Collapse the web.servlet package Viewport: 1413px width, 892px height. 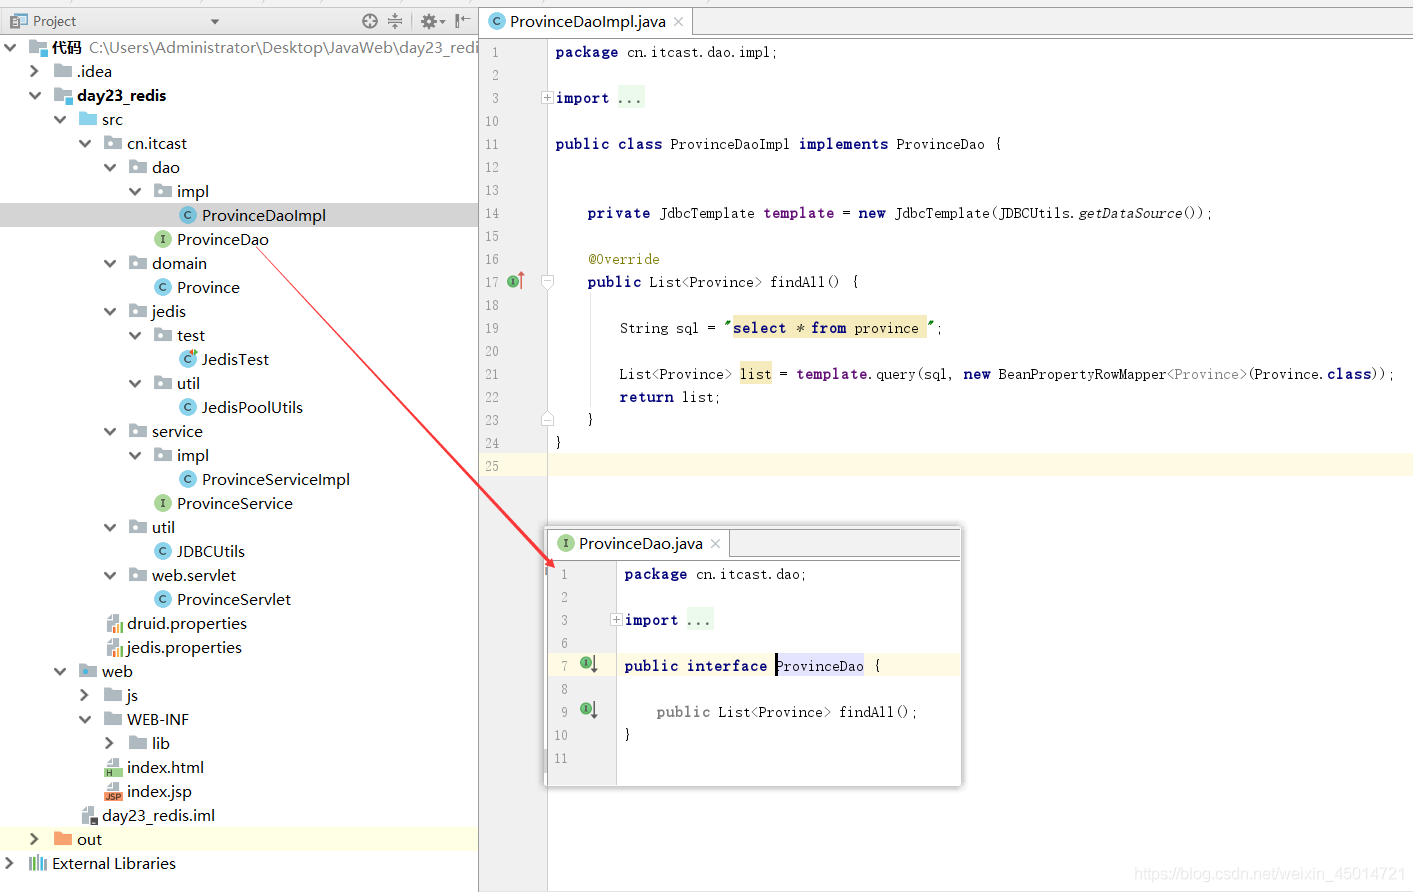(110, 575)
